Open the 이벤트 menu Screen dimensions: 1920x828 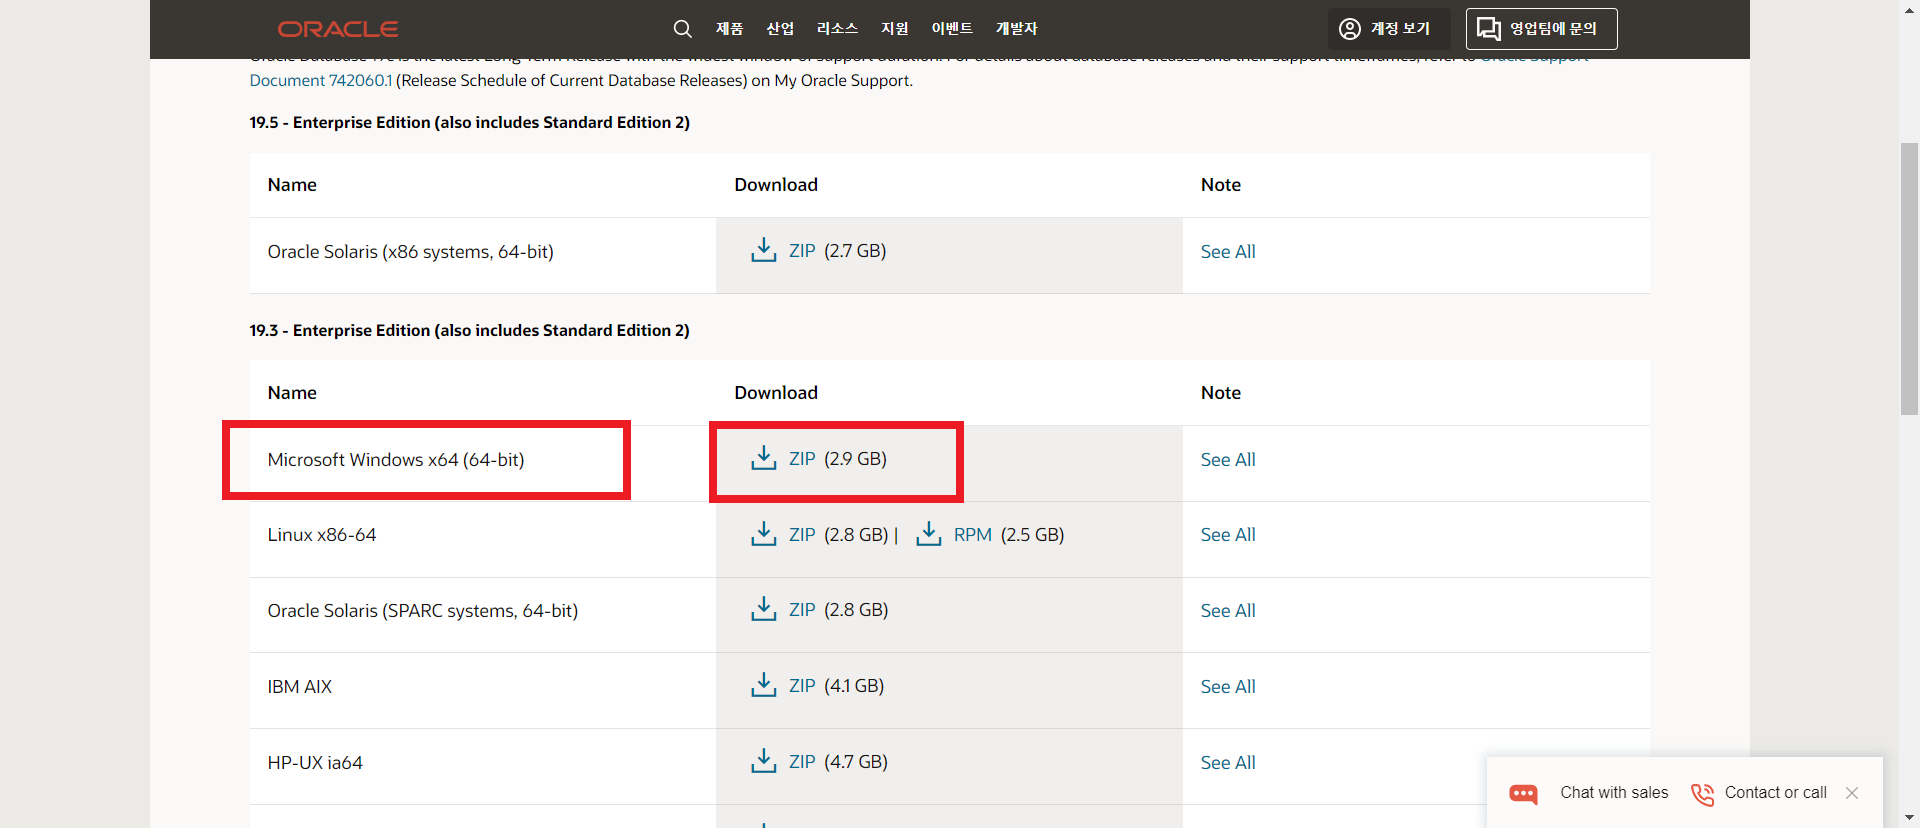pyautogui.click(x=952, y=29)
